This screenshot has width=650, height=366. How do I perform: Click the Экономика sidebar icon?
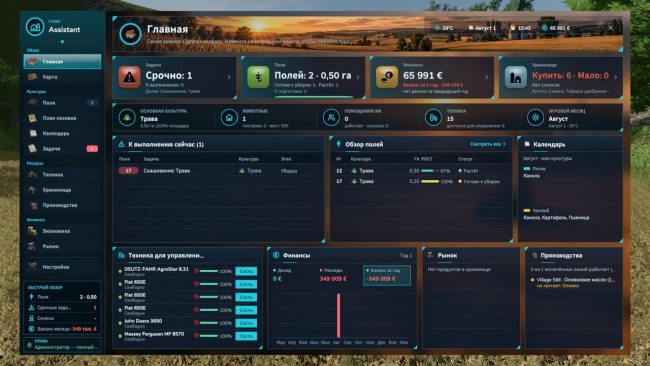coord(32,231)
